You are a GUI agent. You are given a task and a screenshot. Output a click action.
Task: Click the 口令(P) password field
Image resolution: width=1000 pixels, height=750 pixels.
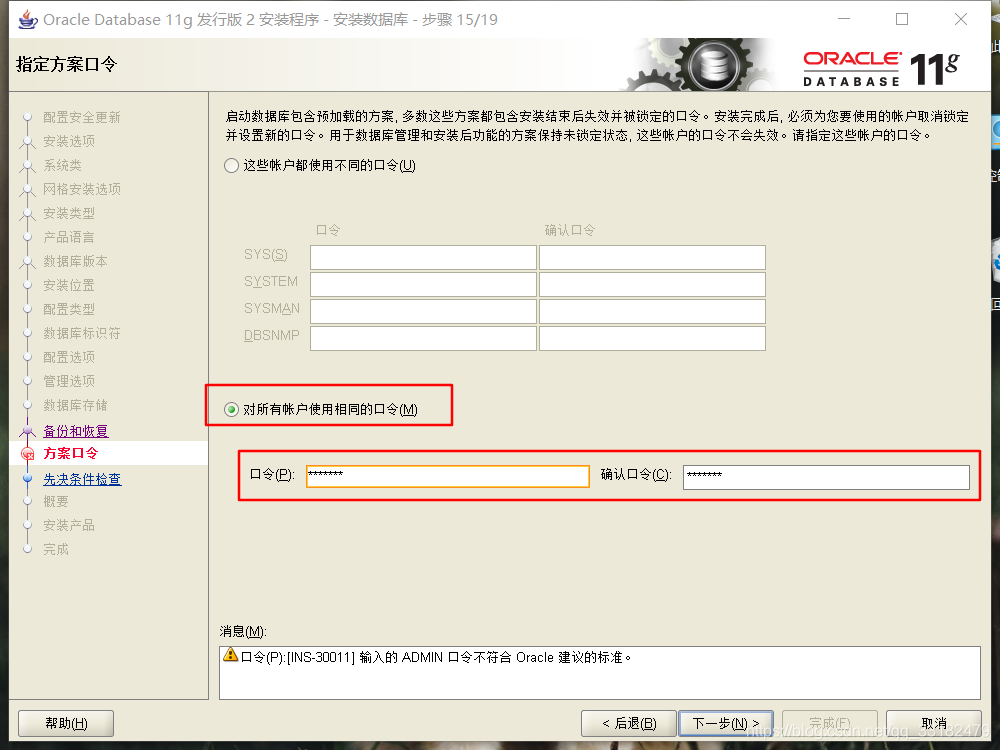click(448, 476)
